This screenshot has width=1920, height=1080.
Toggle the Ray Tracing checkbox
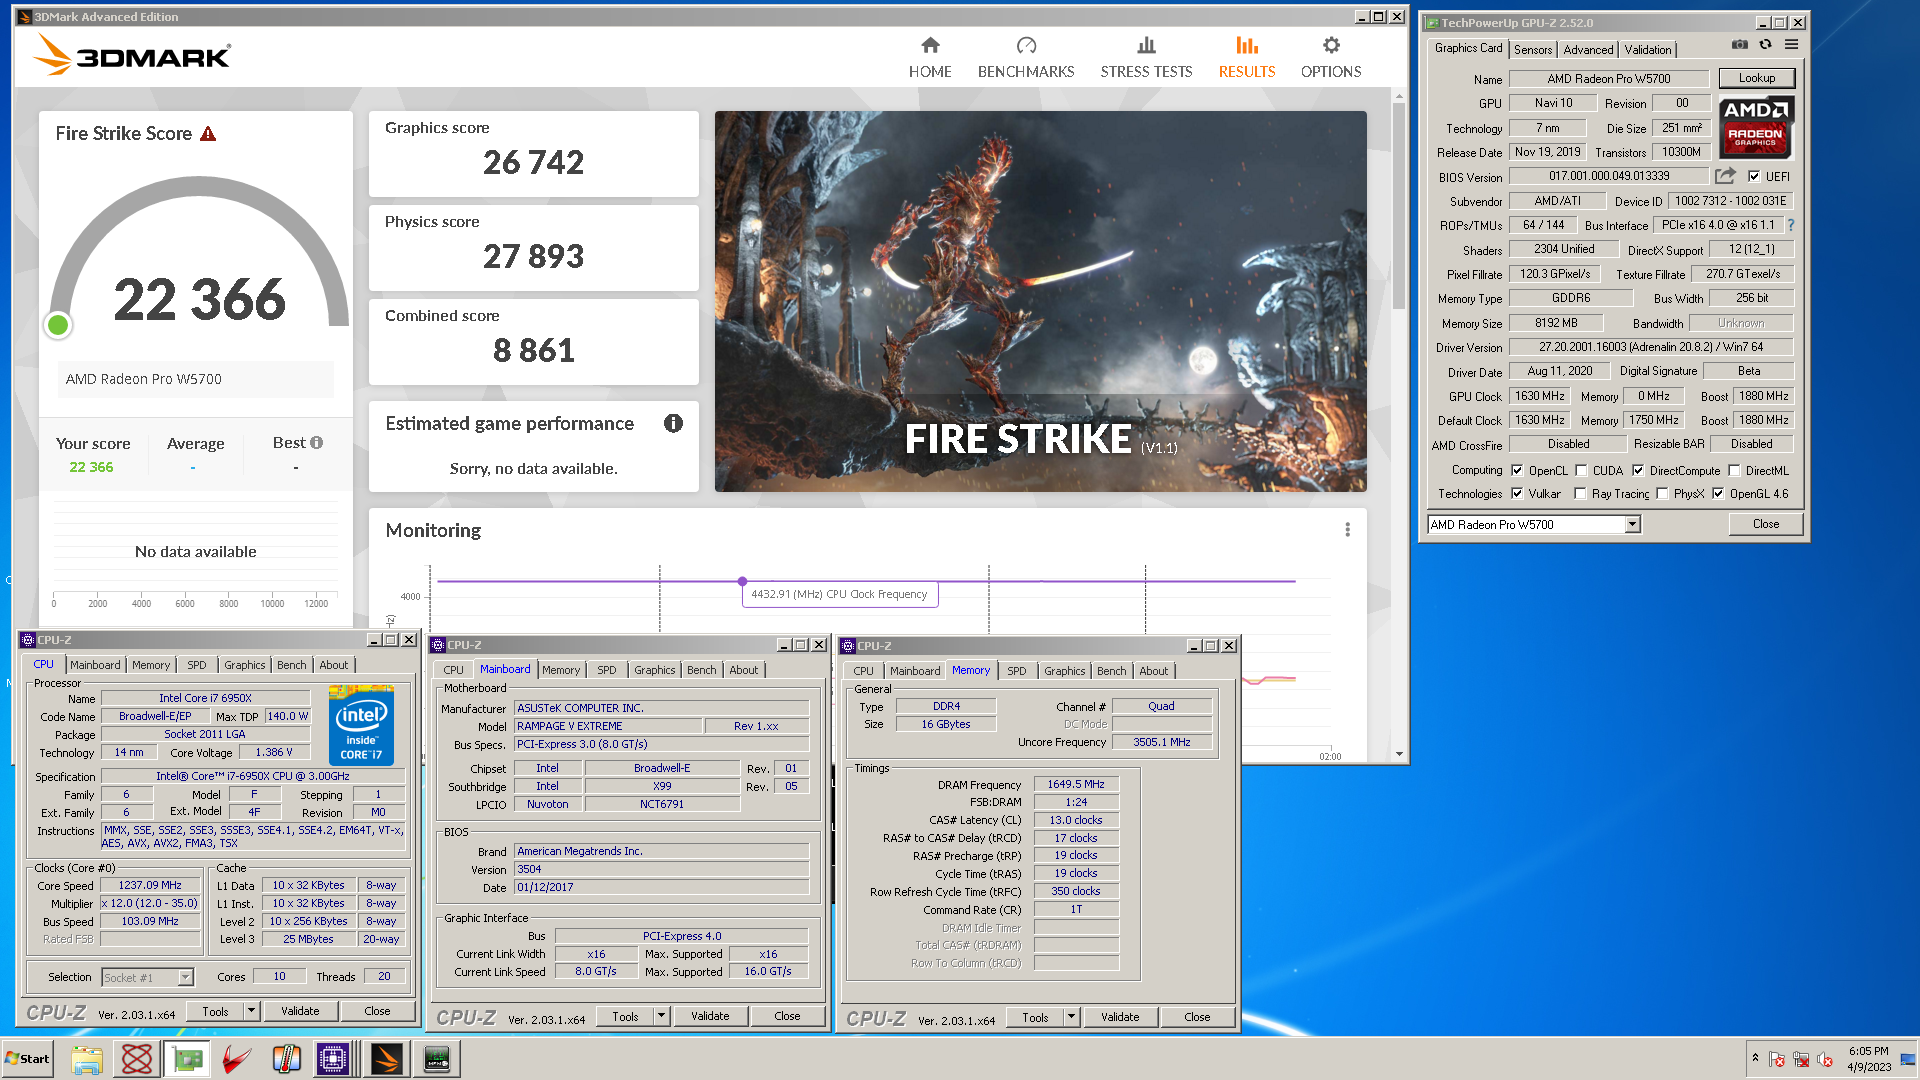[x=1580, y=493]
